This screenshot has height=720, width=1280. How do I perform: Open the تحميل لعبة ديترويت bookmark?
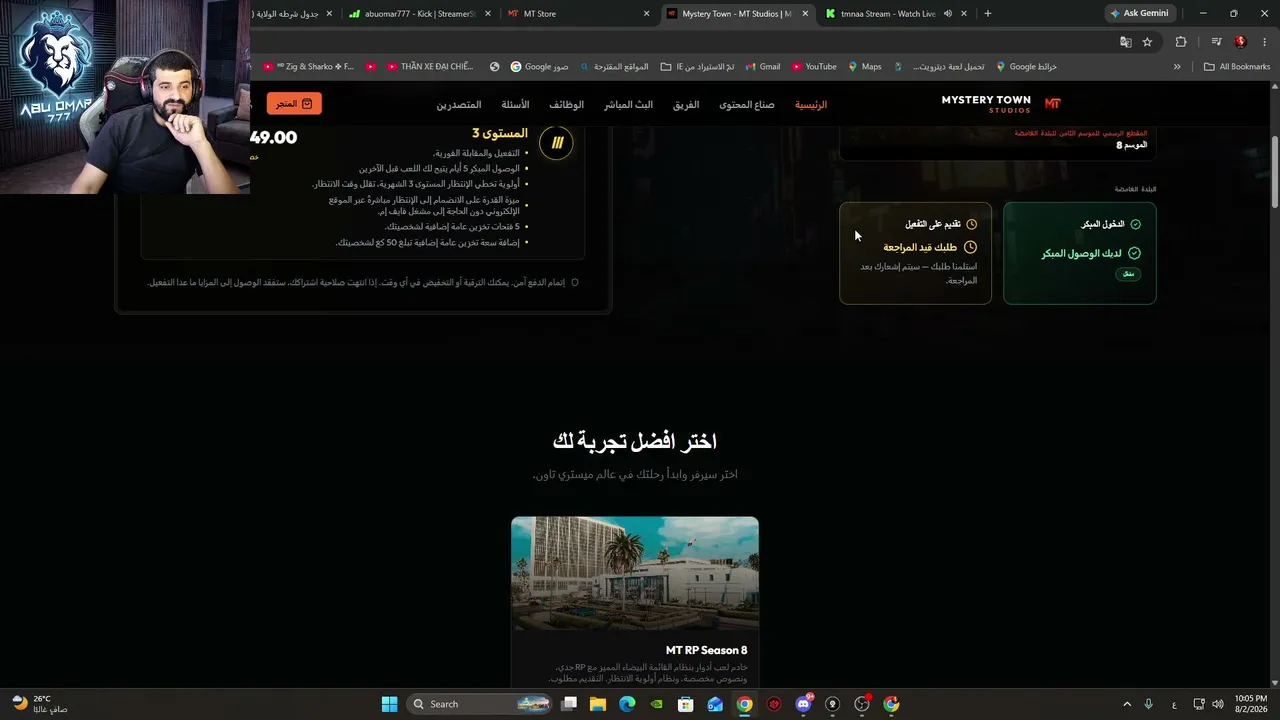tap(939, 67)
